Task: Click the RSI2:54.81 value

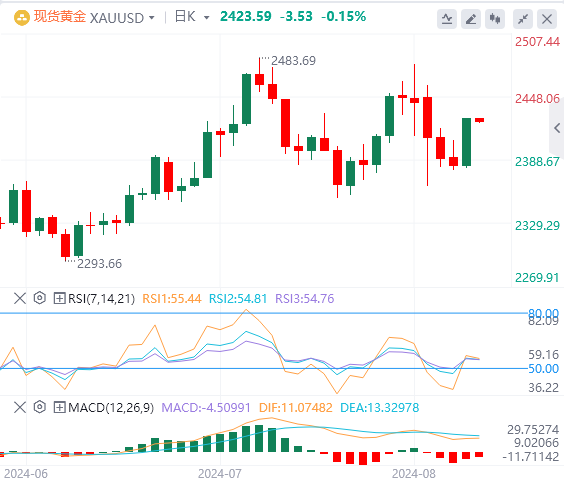Action: click(238, 299)
